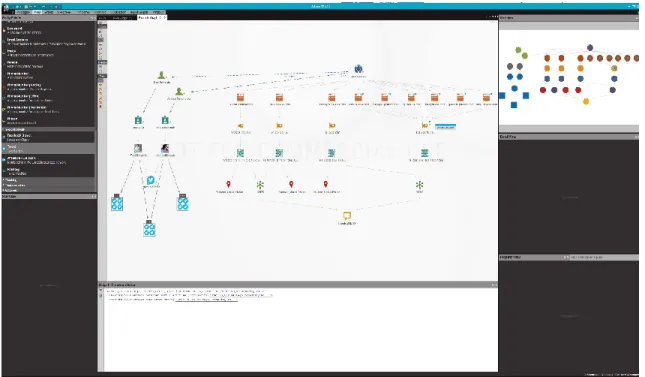Screen dimensions: 645x377
Task: Open the Transforms ribbon tab
Action: 84,12
